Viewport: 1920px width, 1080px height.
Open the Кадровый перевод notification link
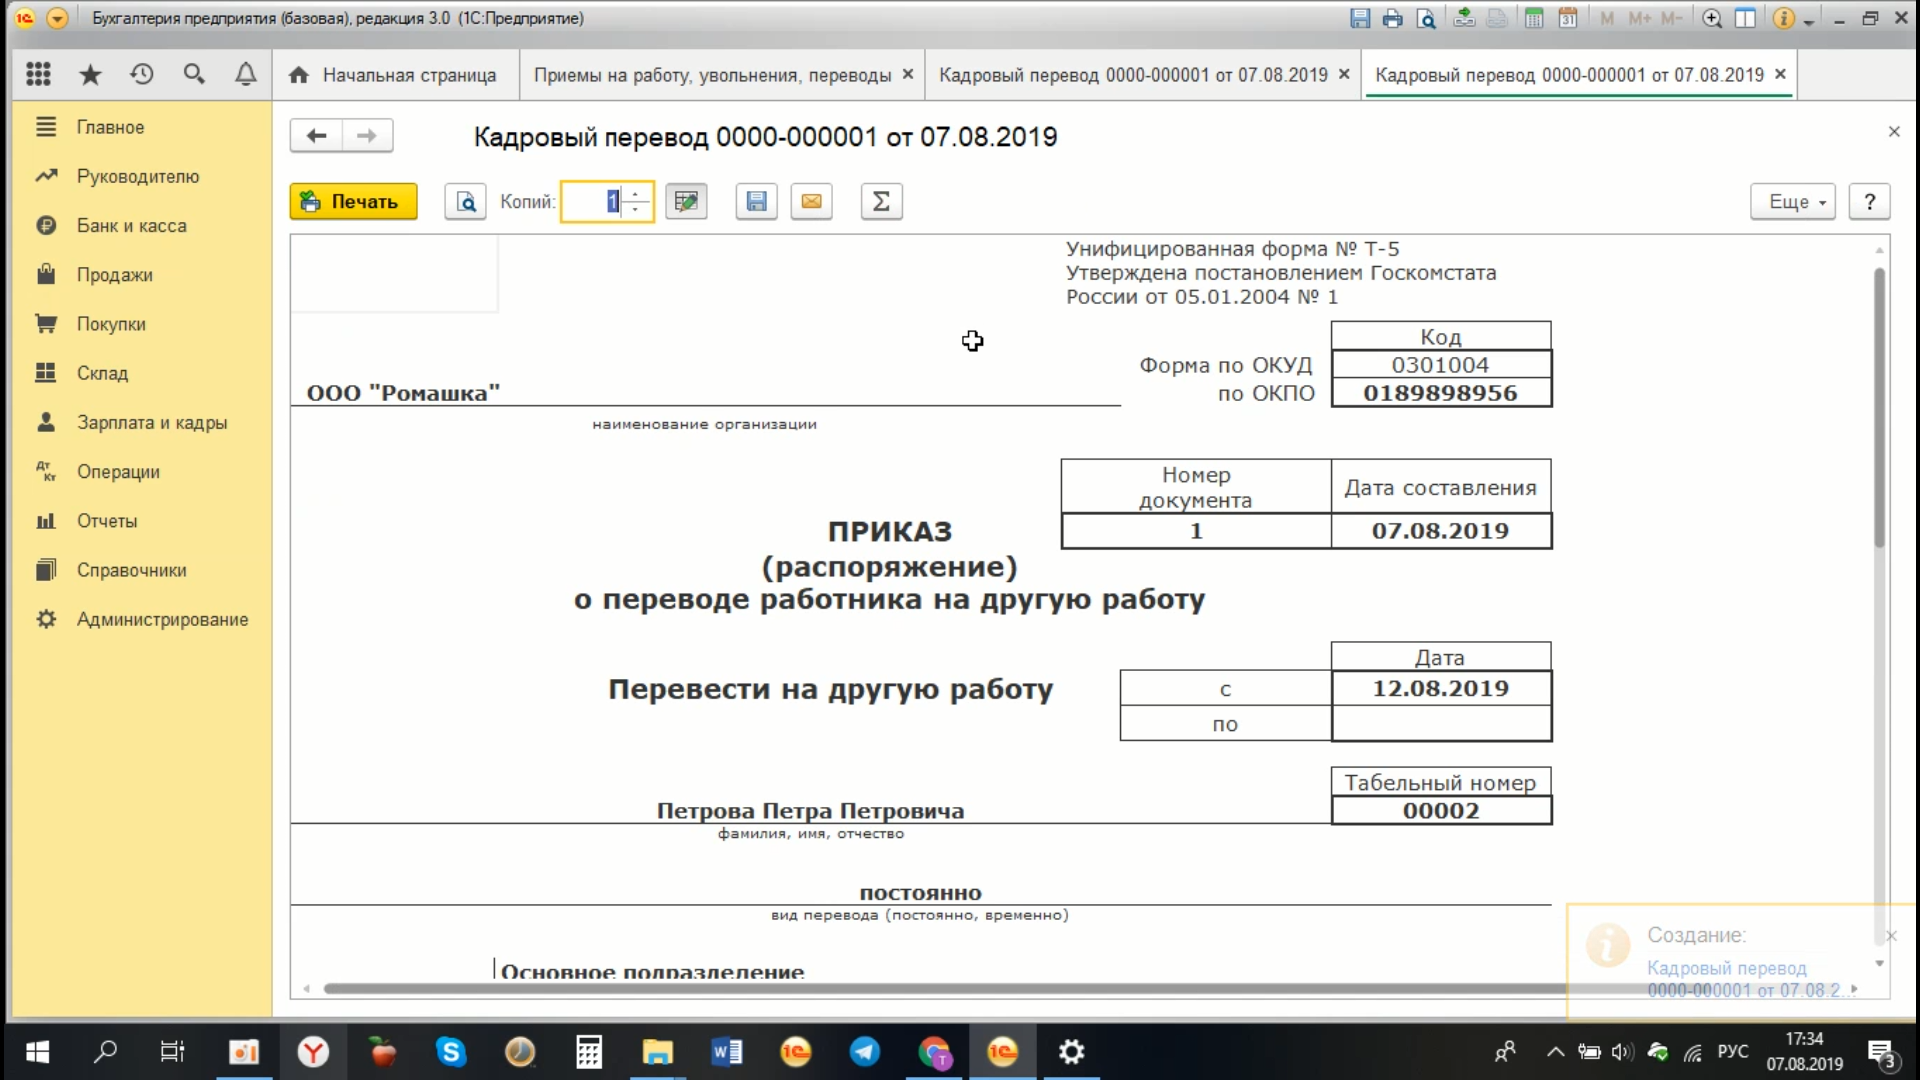(x=1727, y=968)
